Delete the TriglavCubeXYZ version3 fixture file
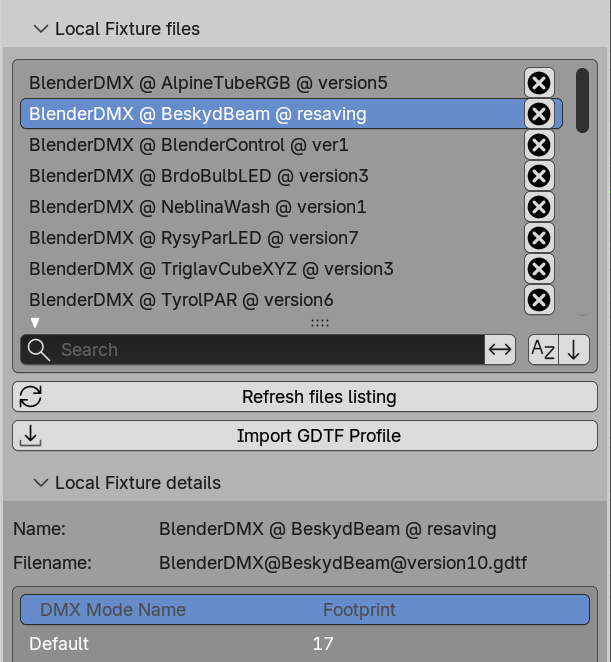This screenshot has width=611, height=662. click(x=539, y=269)
